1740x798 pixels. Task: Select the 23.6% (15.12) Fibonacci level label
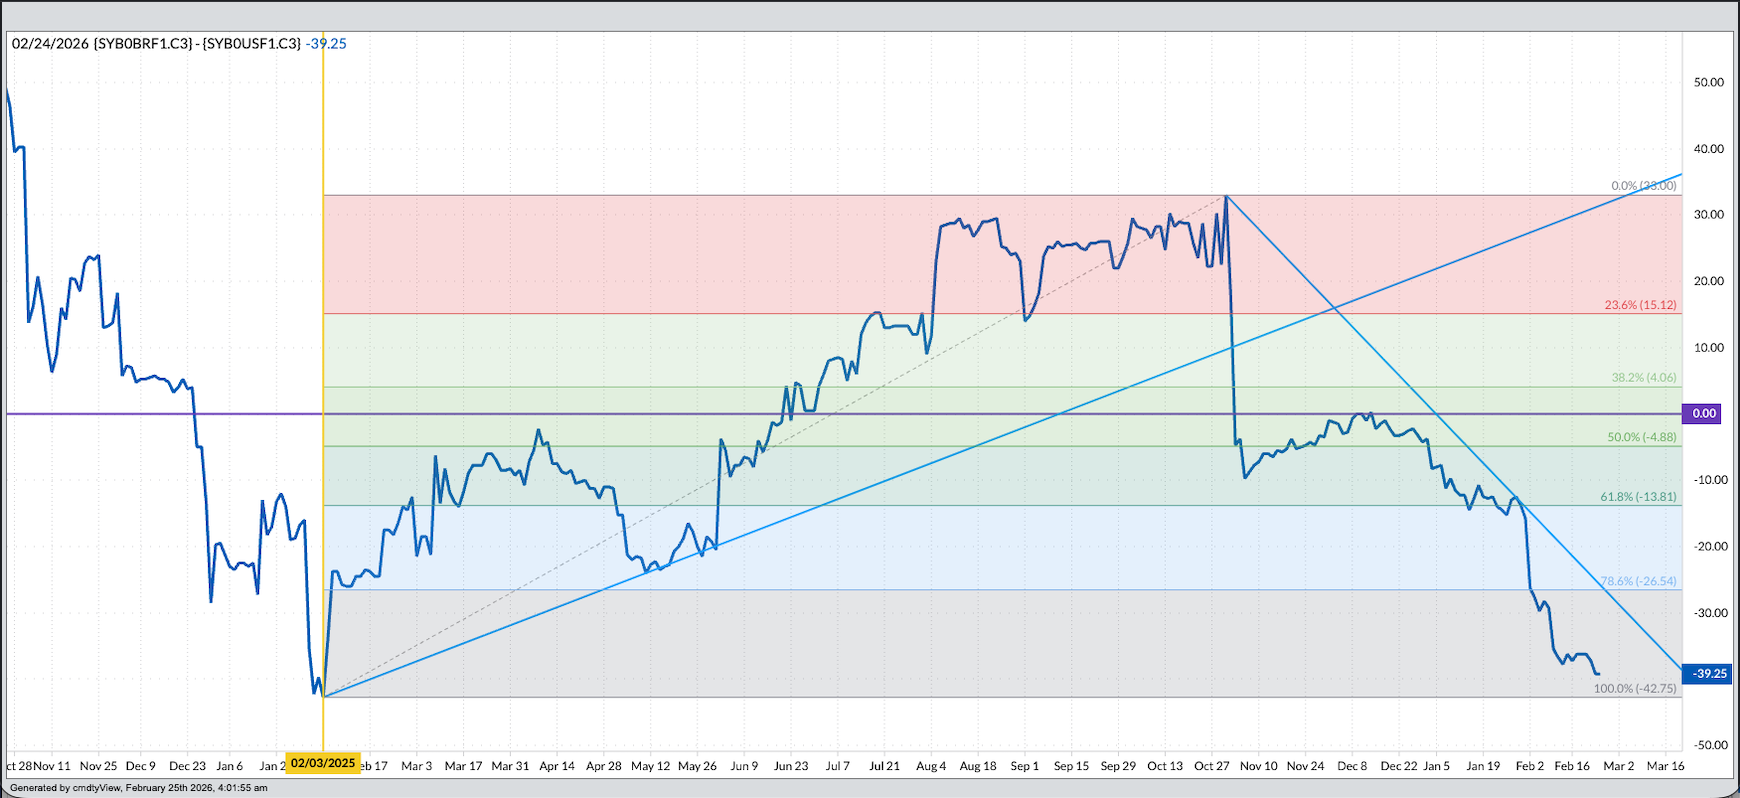[x=1640, y=305]
